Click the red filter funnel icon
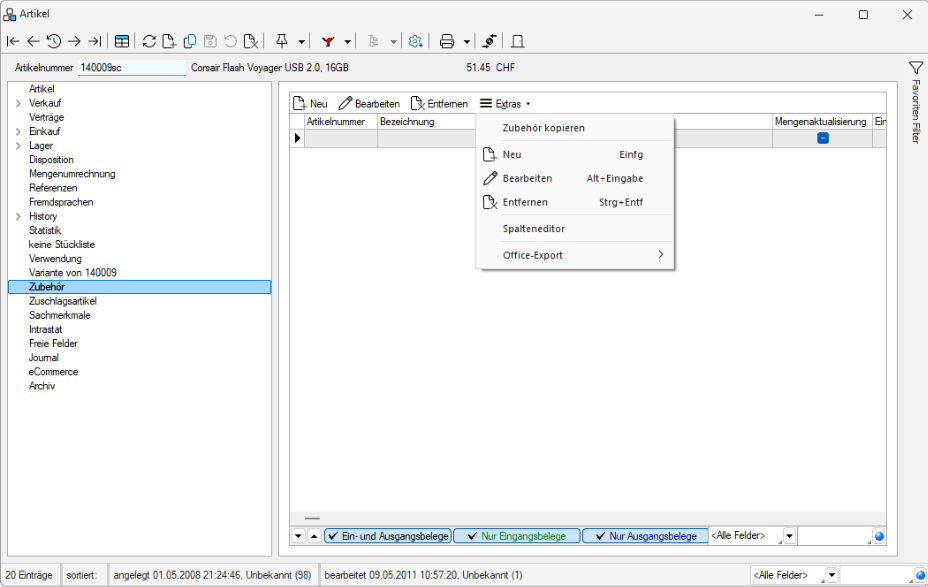Screen dimensions: 928x587 (x=327, y=41)
